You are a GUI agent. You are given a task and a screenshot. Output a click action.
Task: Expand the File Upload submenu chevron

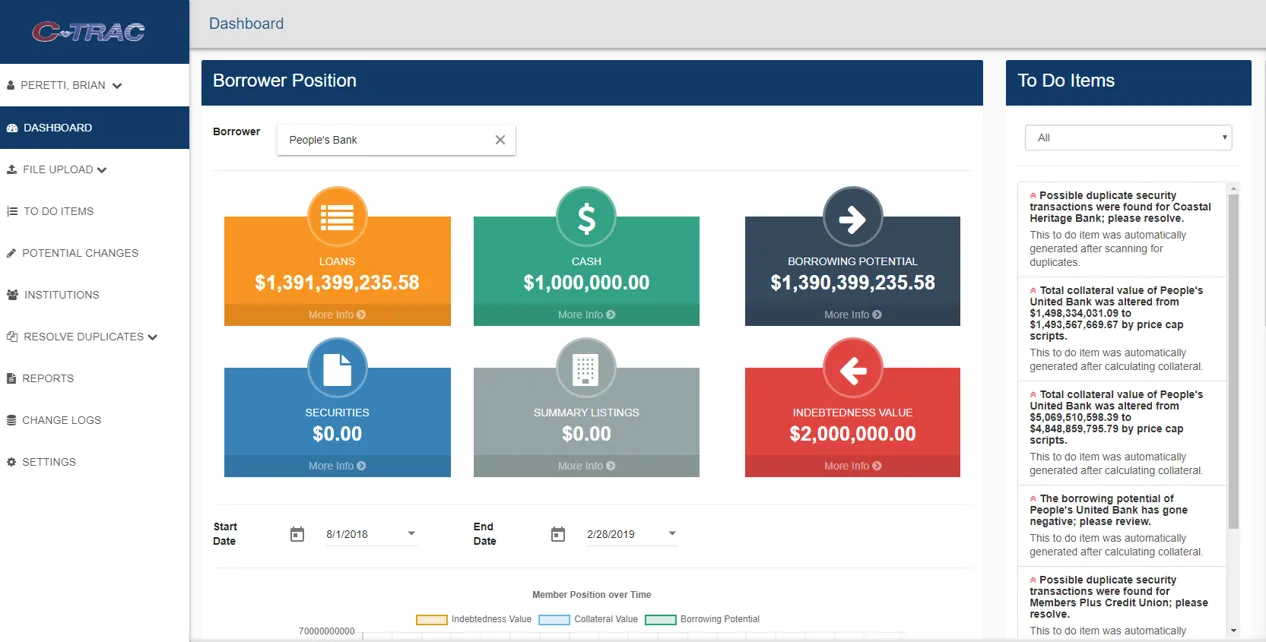point(102,170)
